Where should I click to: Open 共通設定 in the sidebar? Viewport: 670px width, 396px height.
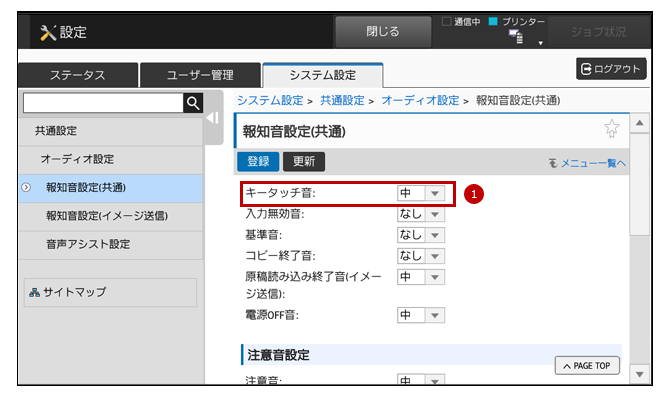click(x=111, y=131)
